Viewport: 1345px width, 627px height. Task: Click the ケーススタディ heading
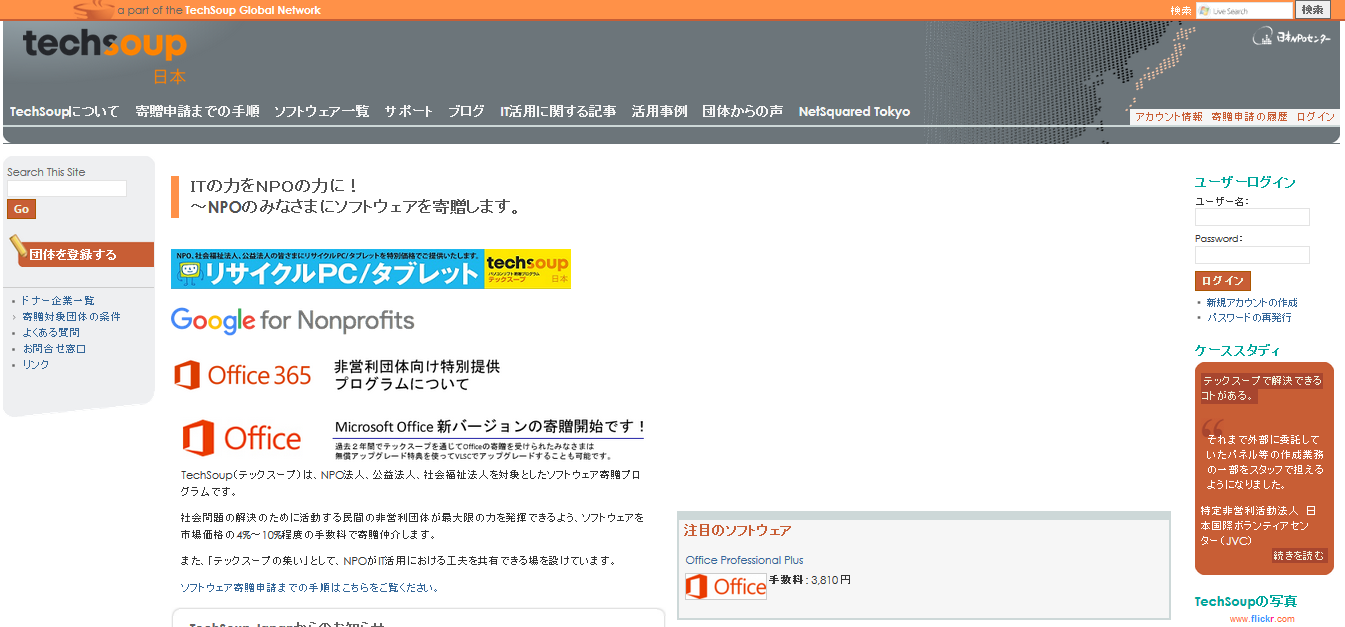coord(1237,350)
